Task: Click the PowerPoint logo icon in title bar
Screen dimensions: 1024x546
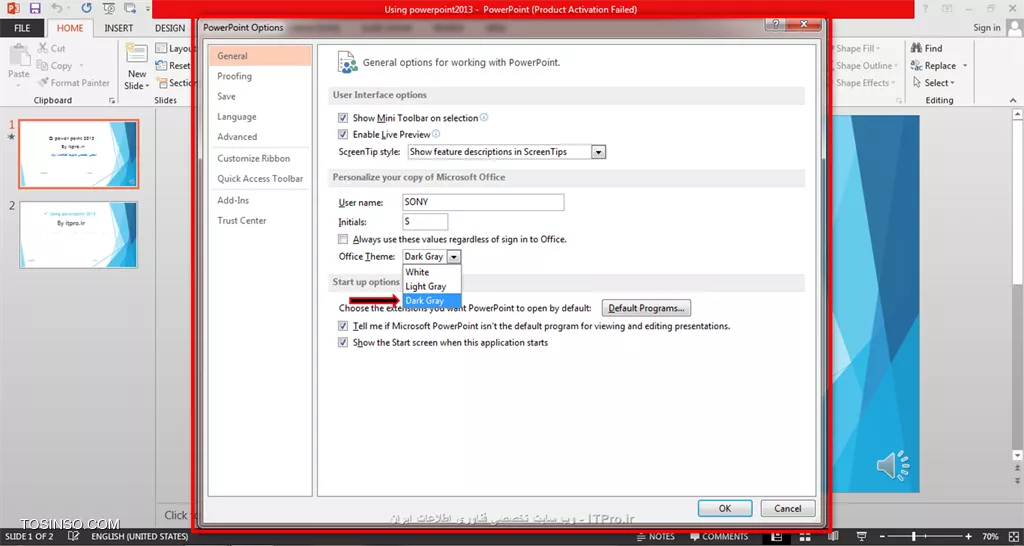Action: (x=12, y=8)
